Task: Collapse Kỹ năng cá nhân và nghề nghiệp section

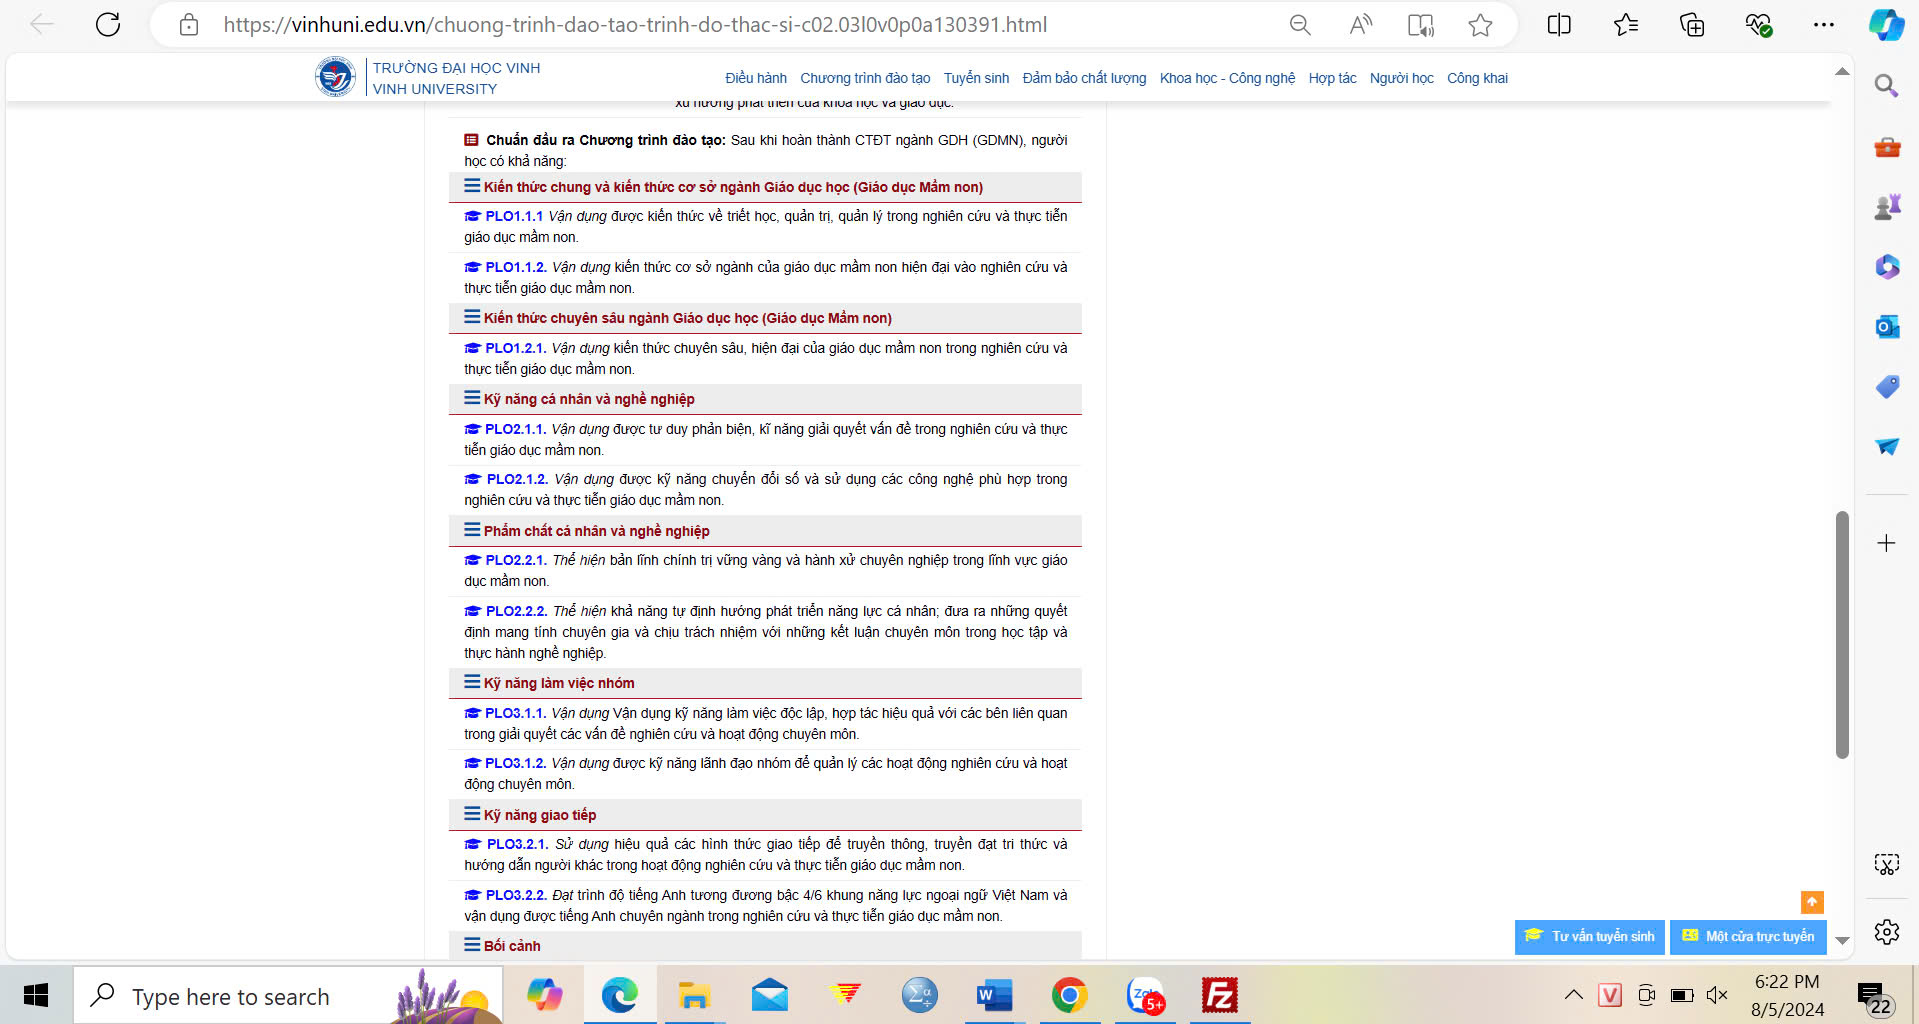Action: 765,399
